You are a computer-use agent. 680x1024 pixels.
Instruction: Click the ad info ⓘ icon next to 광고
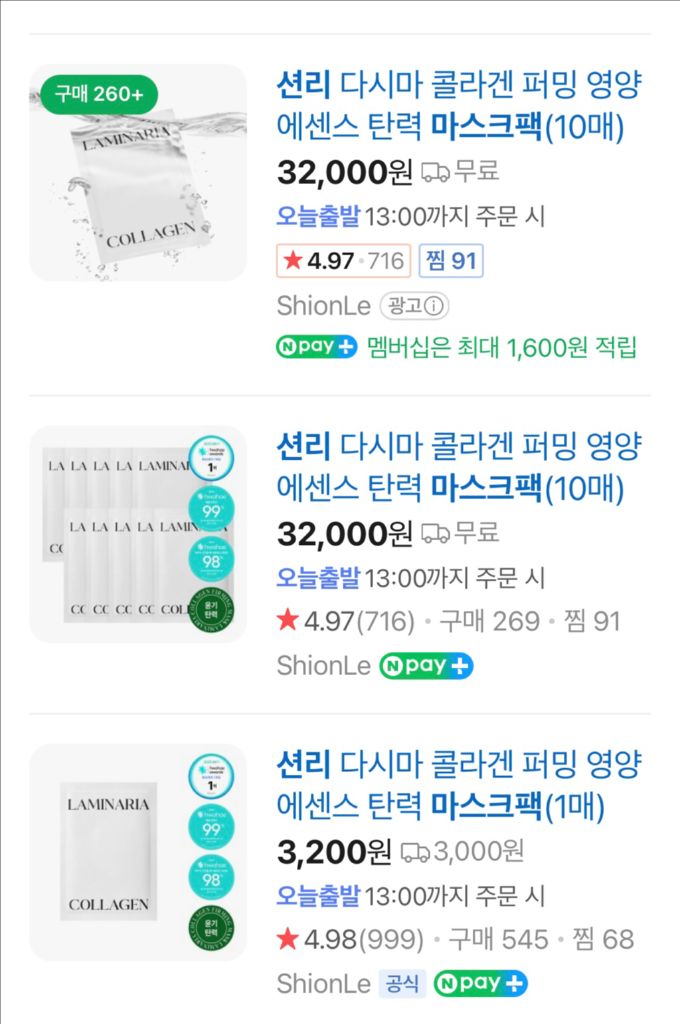[434, 307]
